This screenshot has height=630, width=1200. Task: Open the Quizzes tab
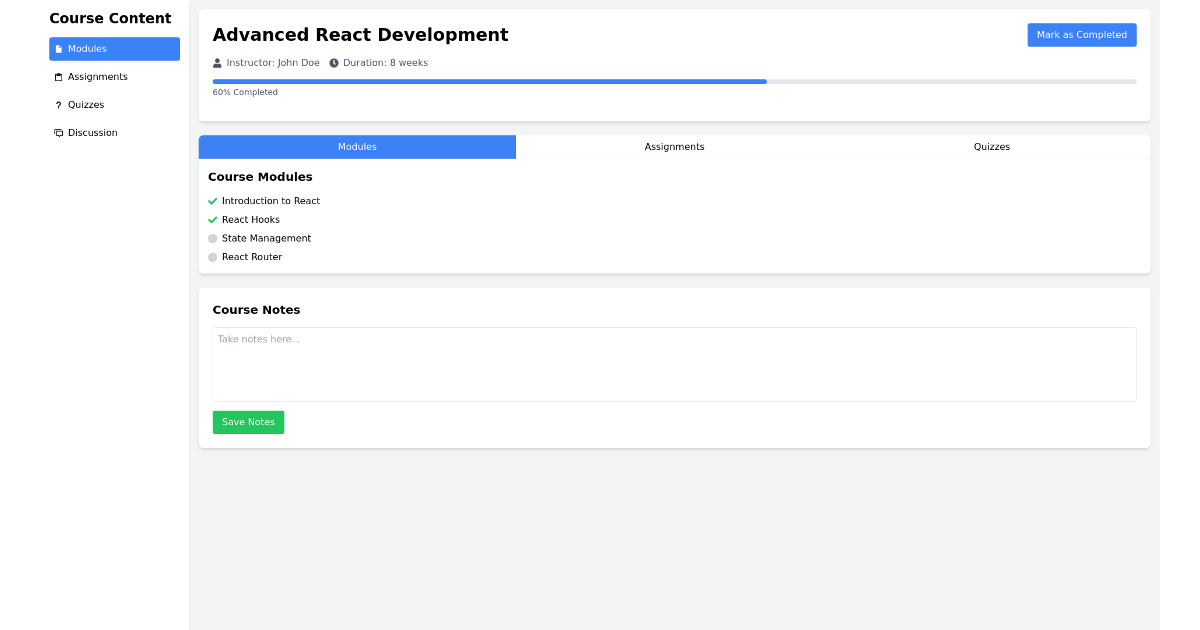click(x=991, y=146)
